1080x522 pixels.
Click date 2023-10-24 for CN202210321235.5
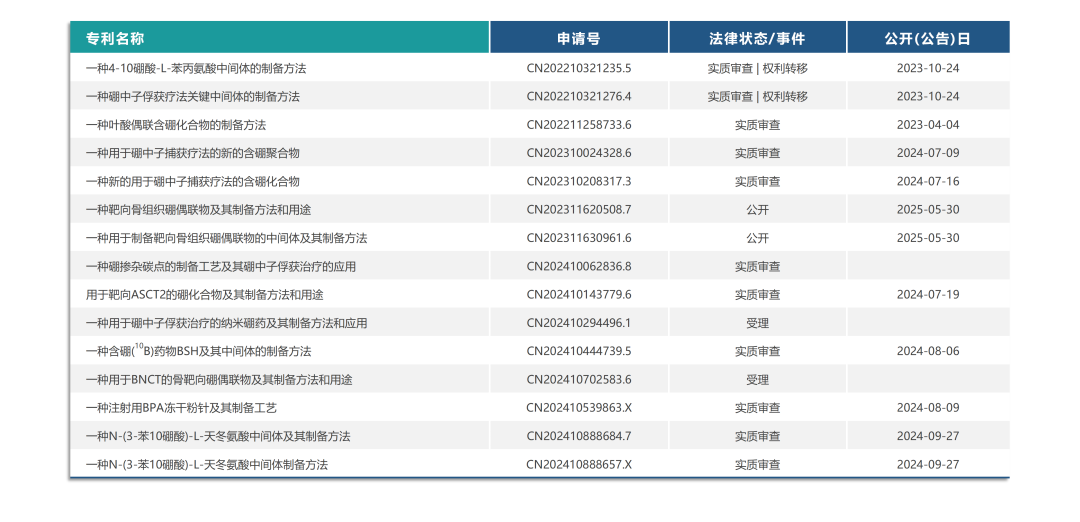pos(928,68)
